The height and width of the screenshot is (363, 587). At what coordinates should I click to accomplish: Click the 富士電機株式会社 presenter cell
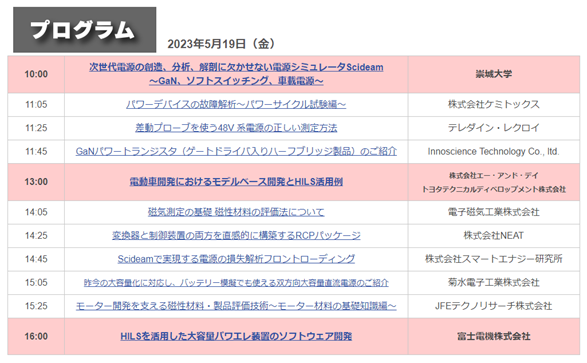coord(494,336)
